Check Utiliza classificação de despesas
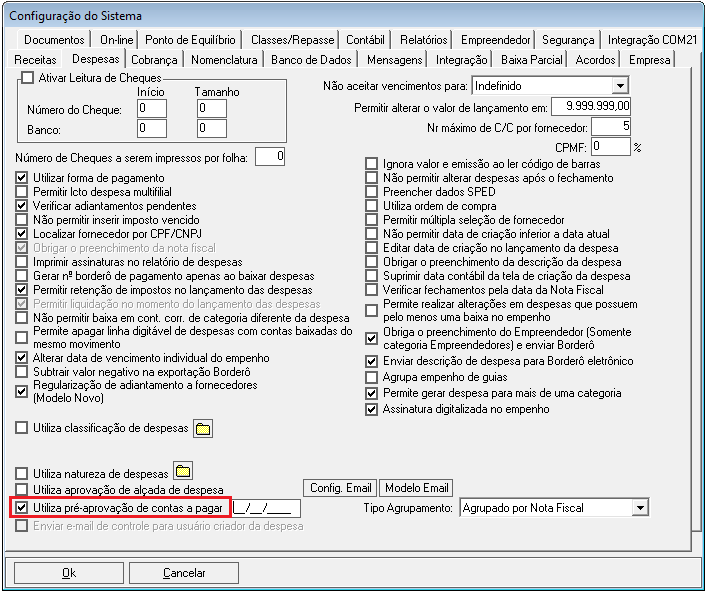706x592 pixels. click(x=21, y=428)
